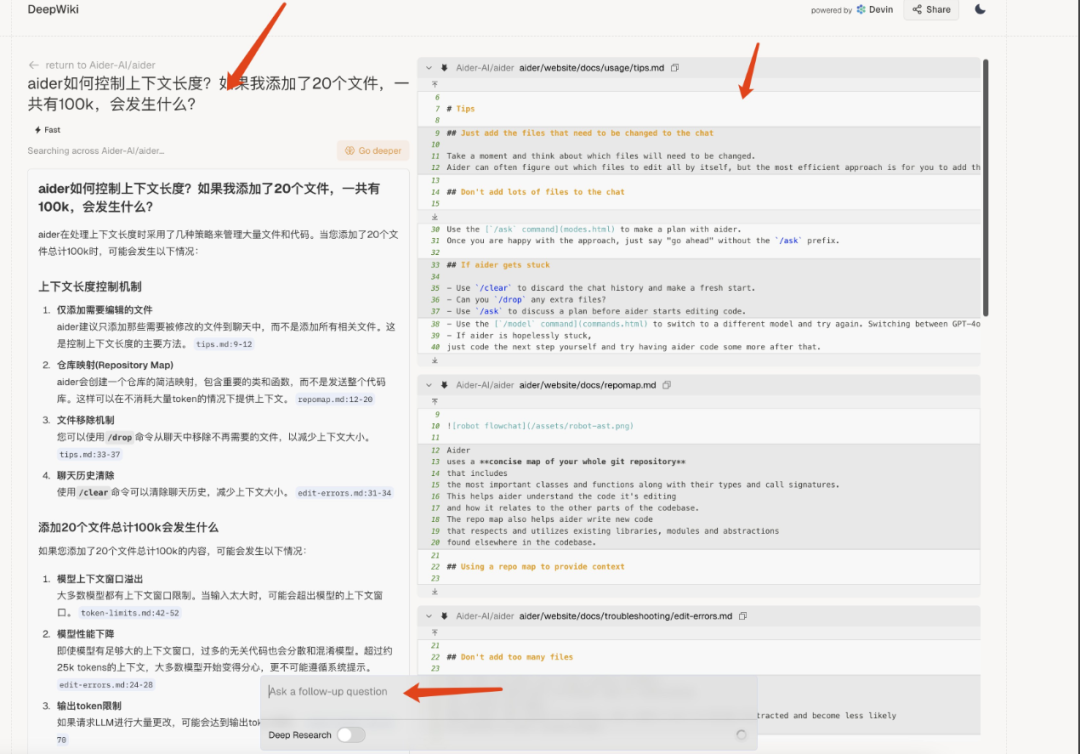
Task: Collapse the repomap.md panel chevron
Action: tap(427, 384)
